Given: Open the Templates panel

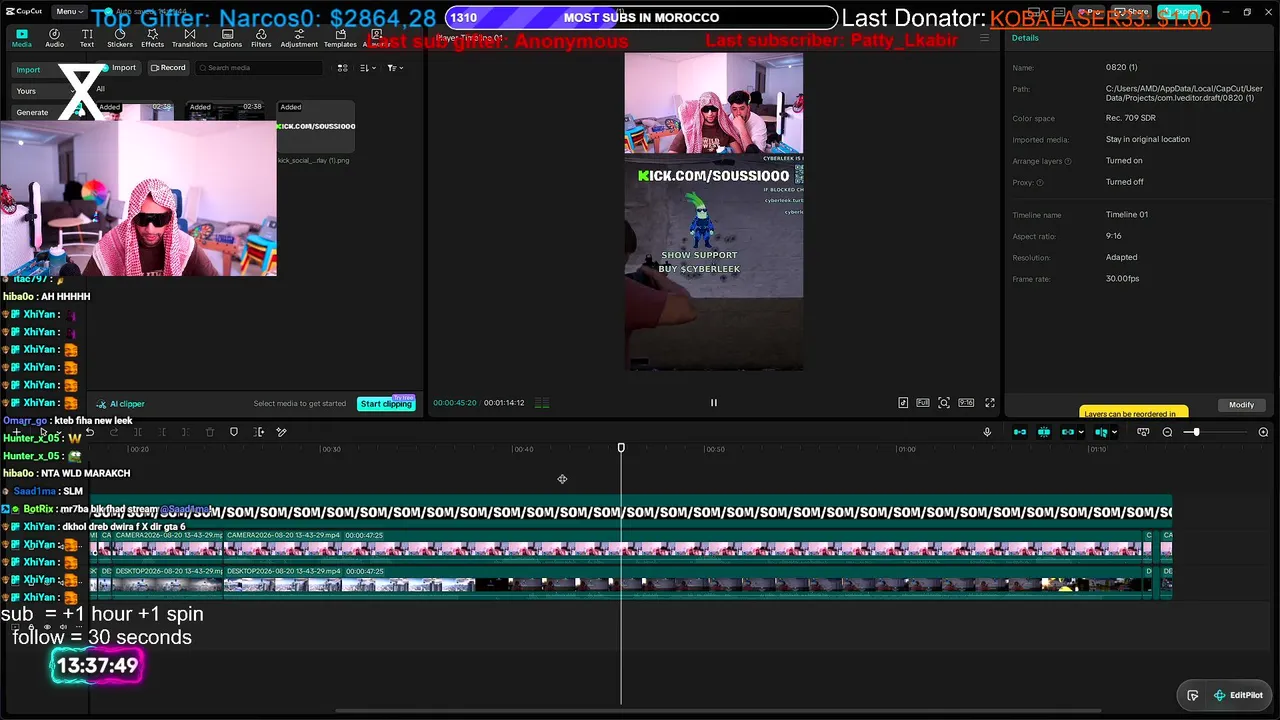Looking at the screenshot, I should (340, 38).
